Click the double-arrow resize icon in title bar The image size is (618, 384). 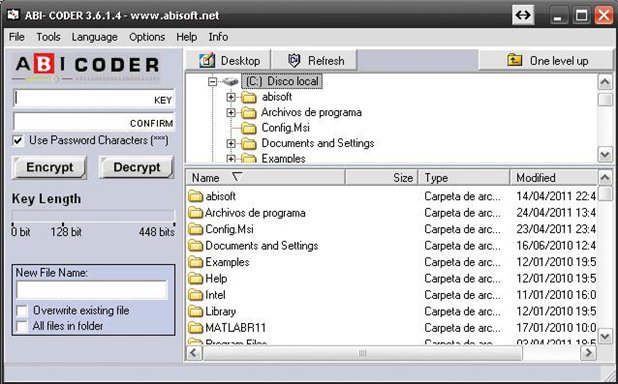point(523,16)
